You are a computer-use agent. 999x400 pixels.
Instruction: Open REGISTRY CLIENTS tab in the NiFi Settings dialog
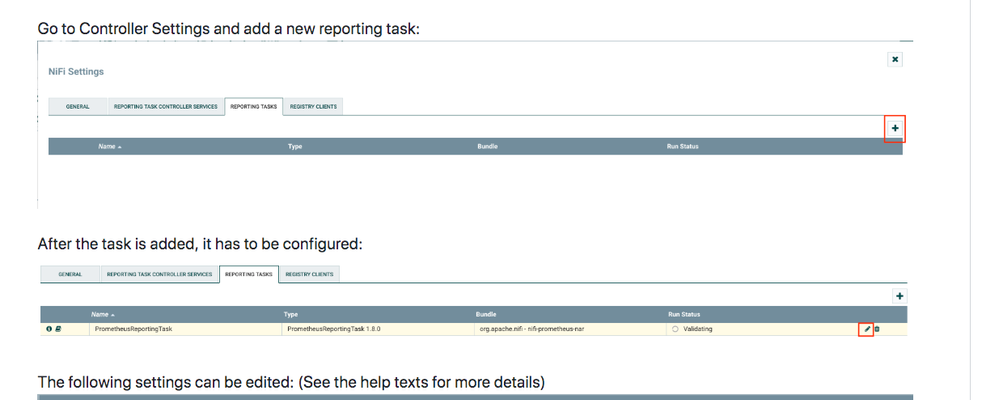313,106
